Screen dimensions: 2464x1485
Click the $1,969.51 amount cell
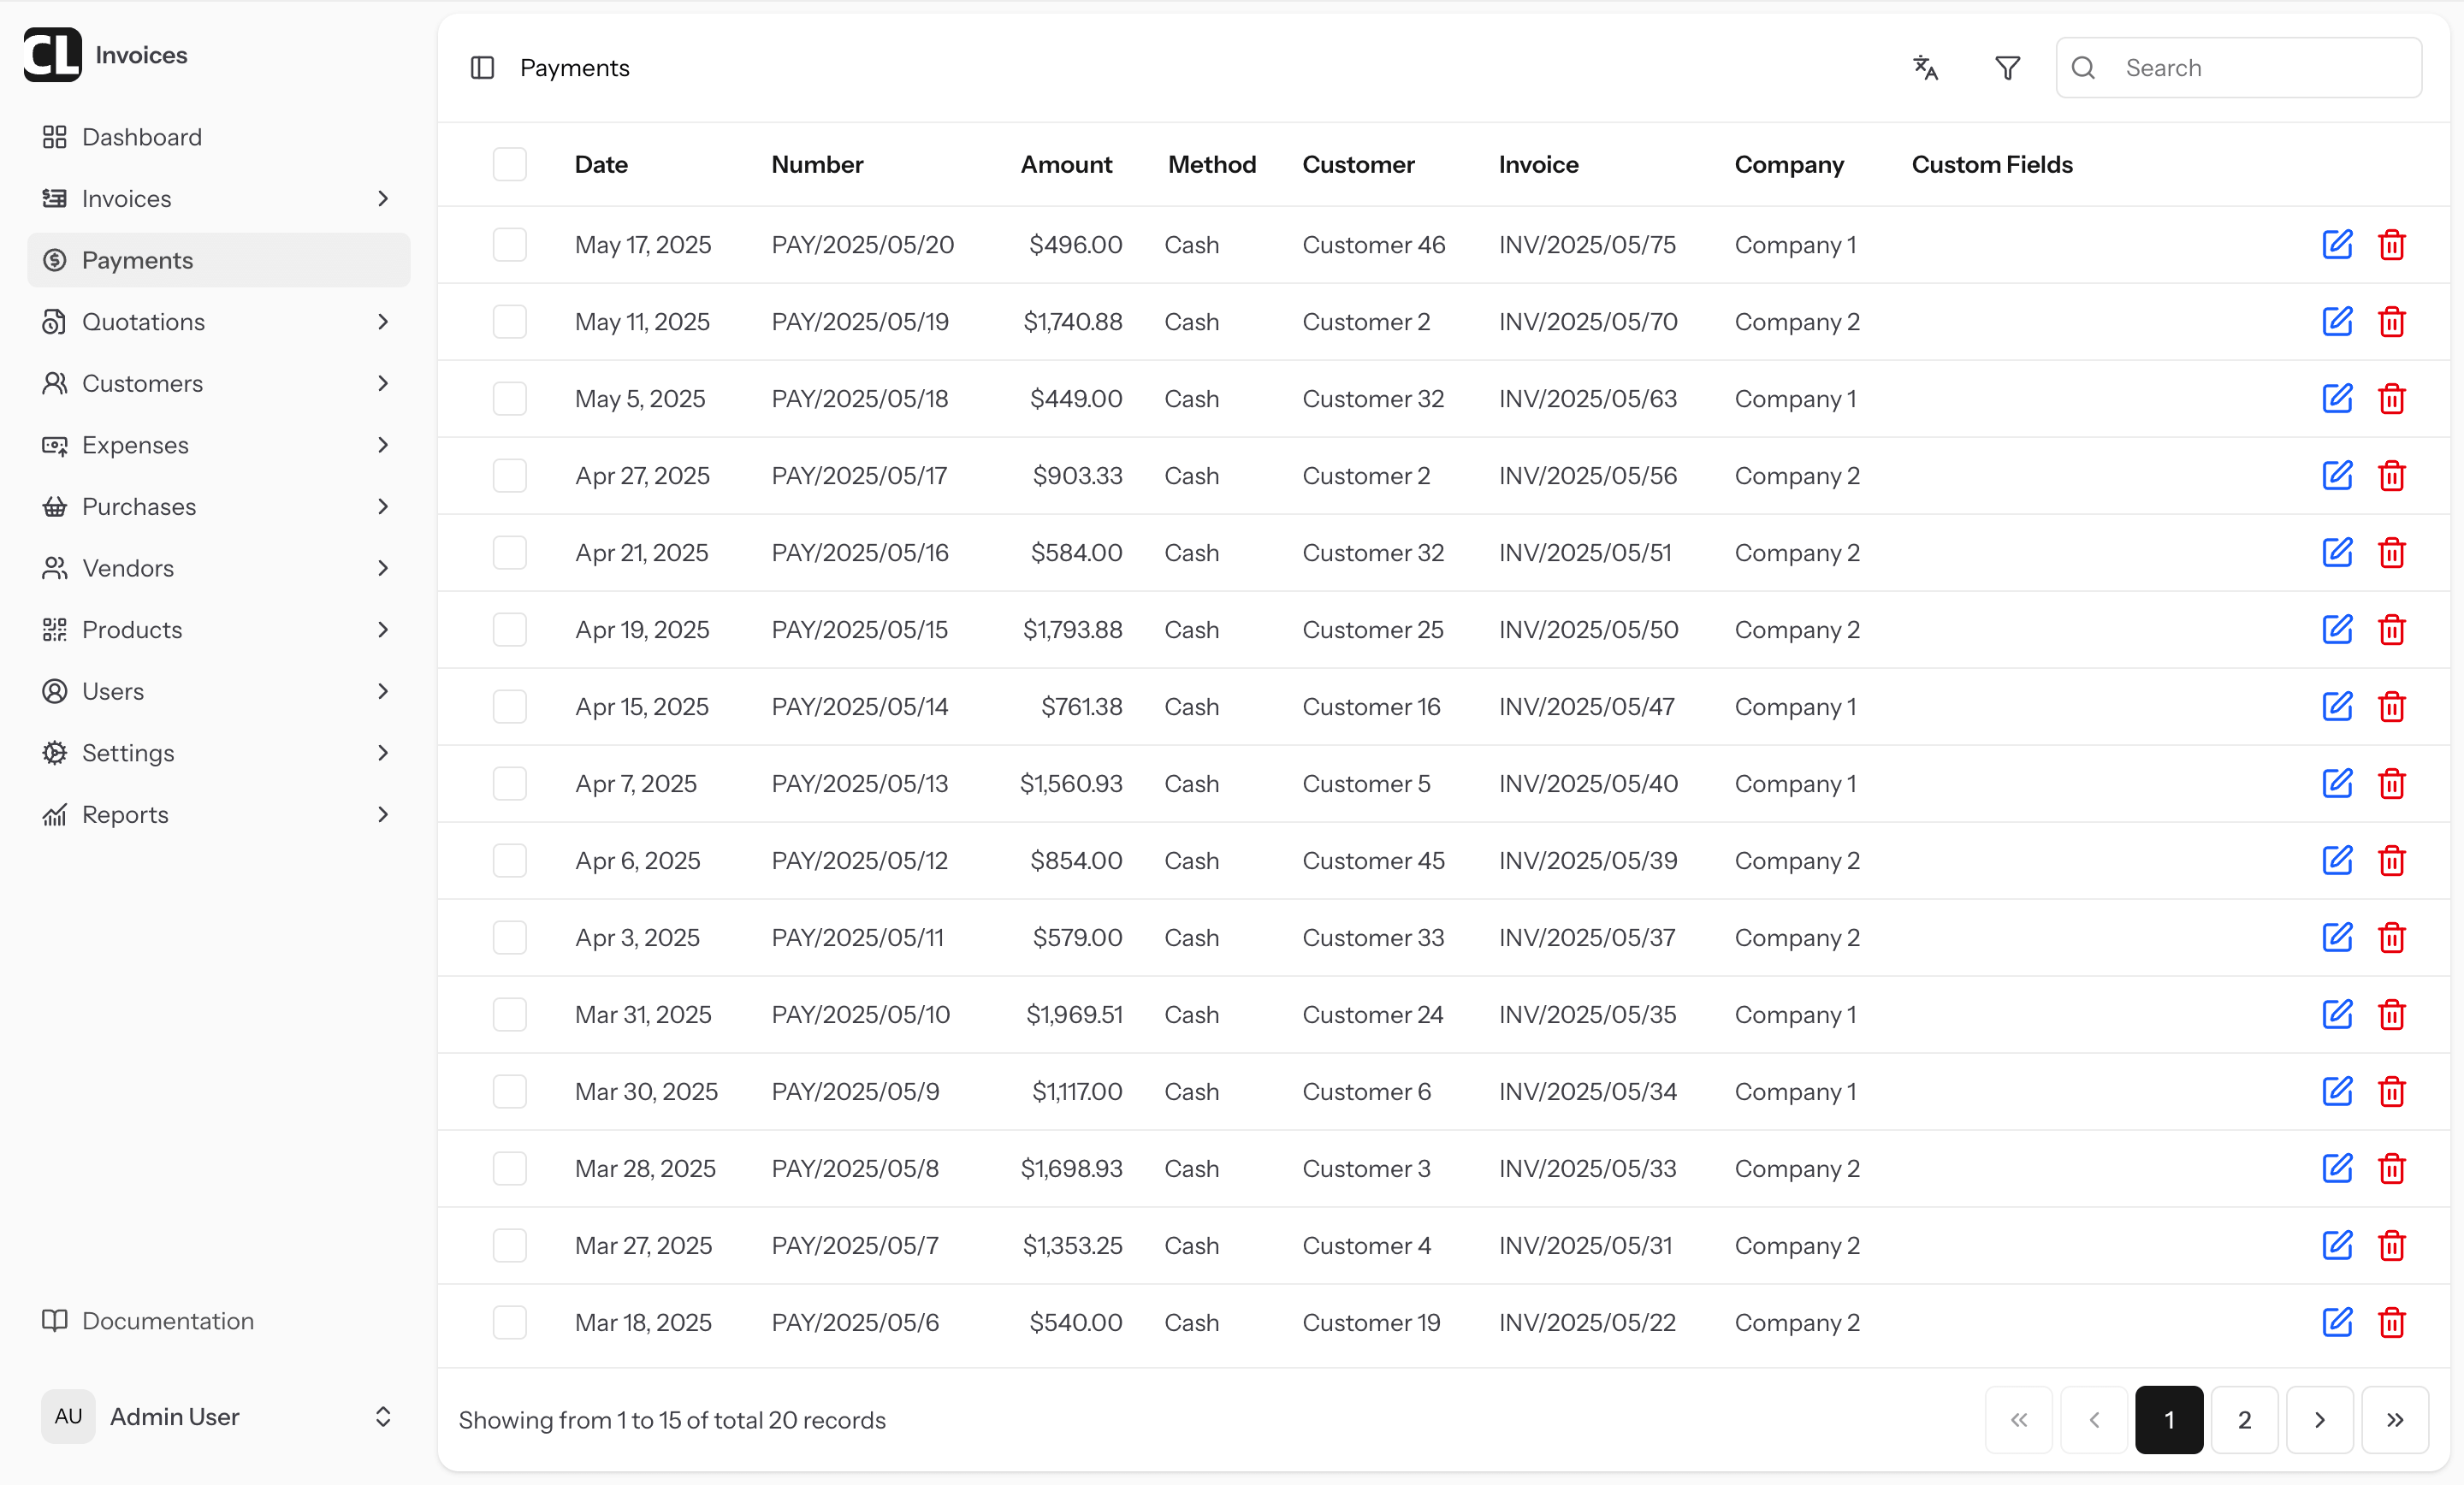1074,1014
